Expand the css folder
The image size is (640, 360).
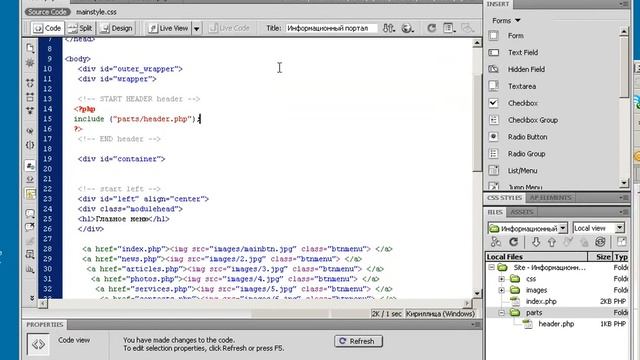502,279
